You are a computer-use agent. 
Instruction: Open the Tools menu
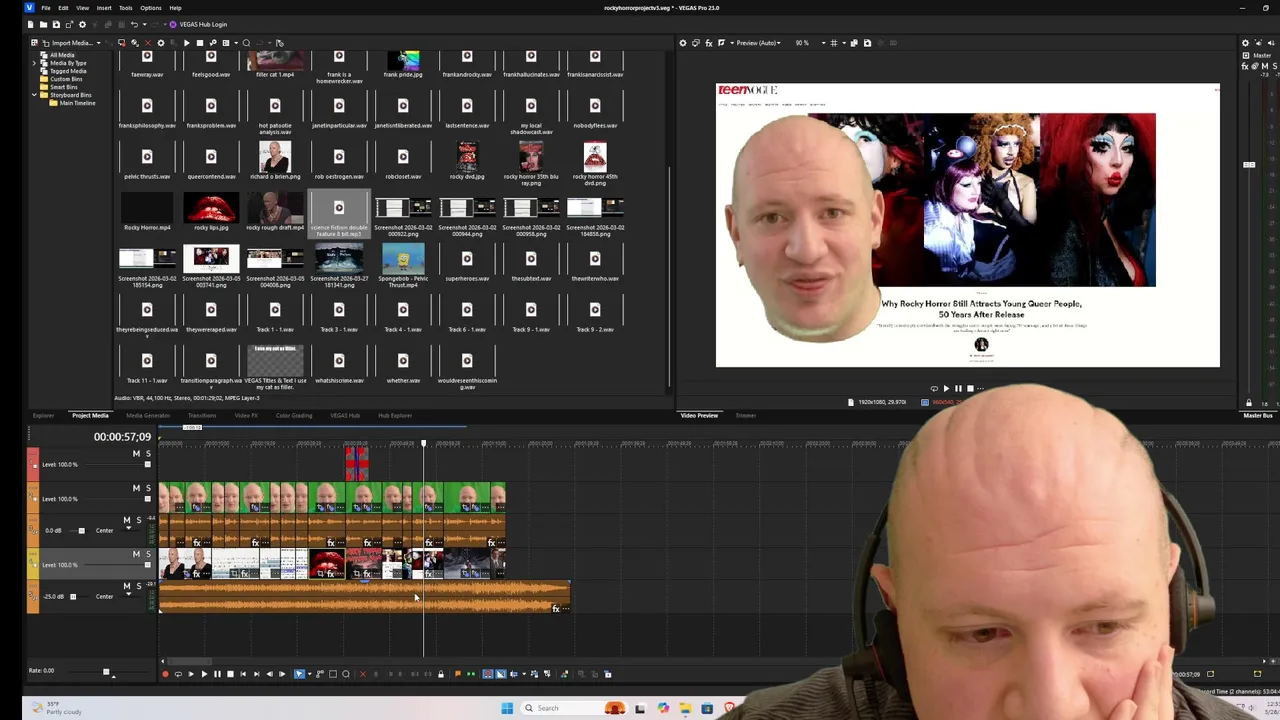click(126, 8)
